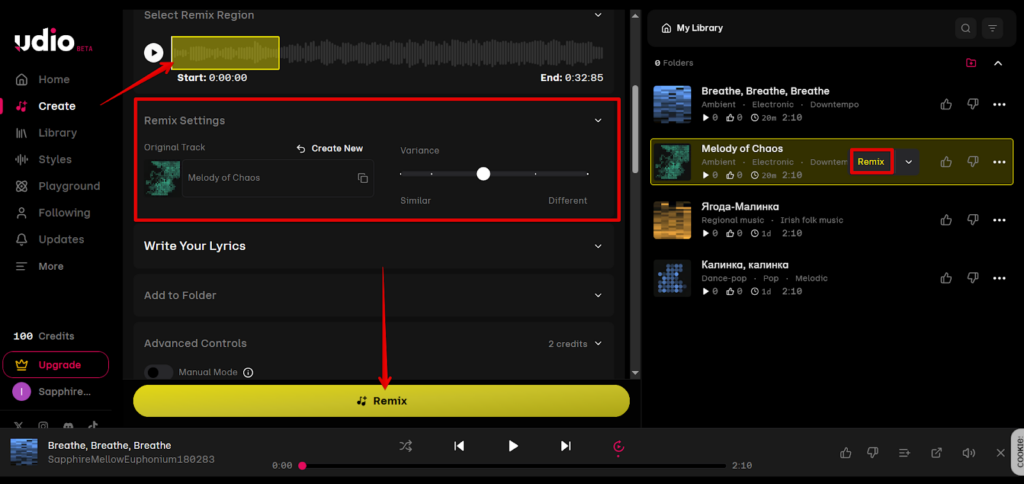Open the More menu in sidebar
Image resolution: width=1024 pixels, height=484 pixels.
tap(39, 266)
